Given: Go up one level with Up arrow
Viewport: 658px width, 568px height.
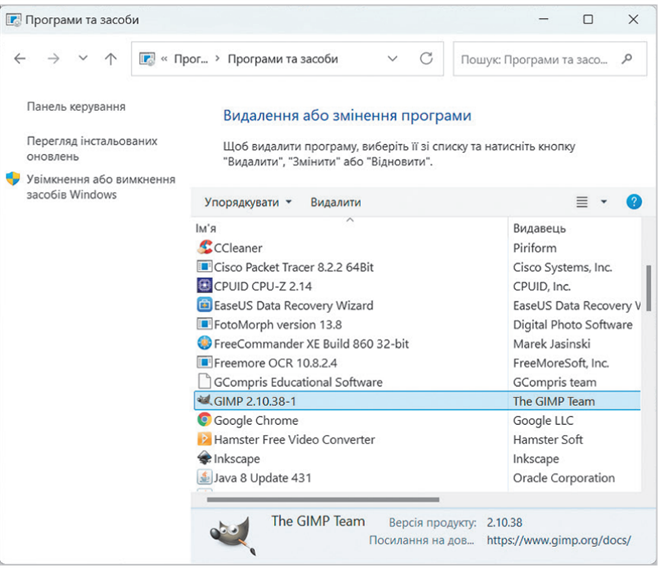Looking at the screenshot, I should click(x=111, y=59).
